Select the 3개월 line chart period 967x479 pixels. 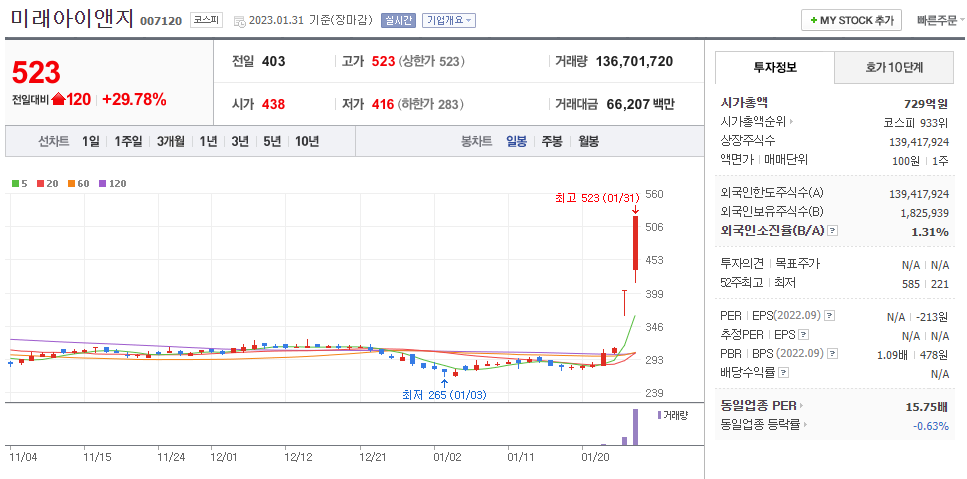click(x=170, y=141)
